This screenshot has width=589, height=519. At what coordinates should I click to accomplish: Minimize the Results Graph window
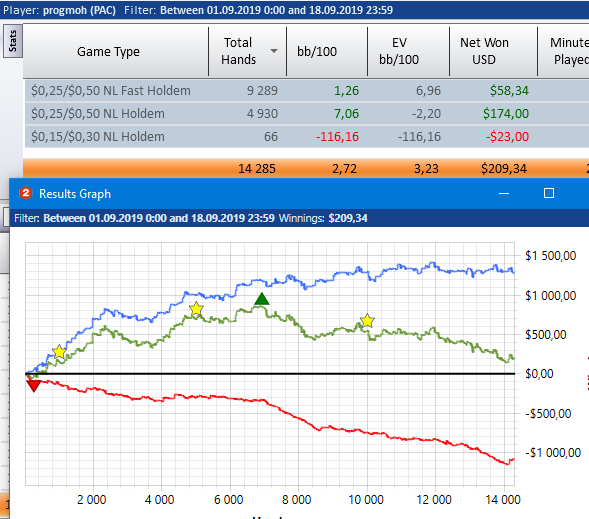tap(504, 193)
